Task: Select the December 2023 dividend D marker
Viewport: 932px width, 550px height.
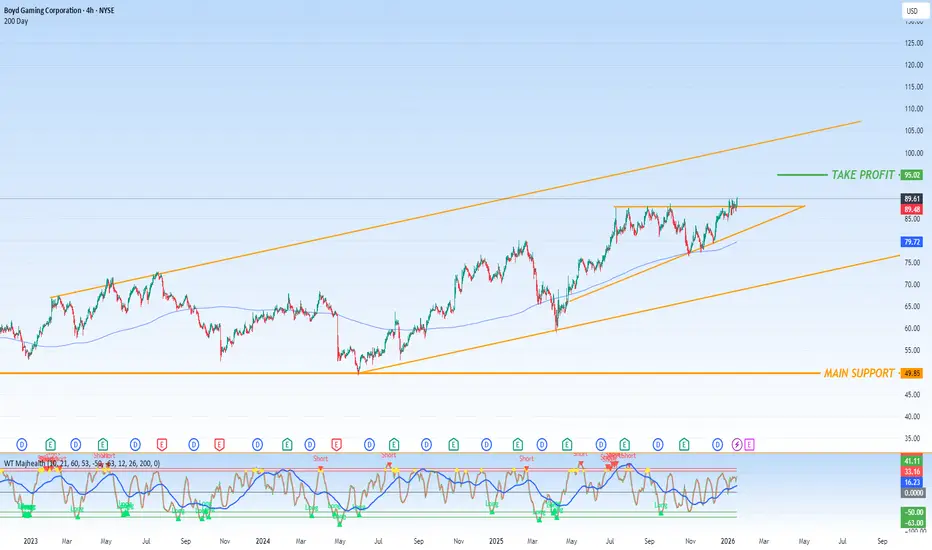Action: pyautogui.click(x=257, y=444)
